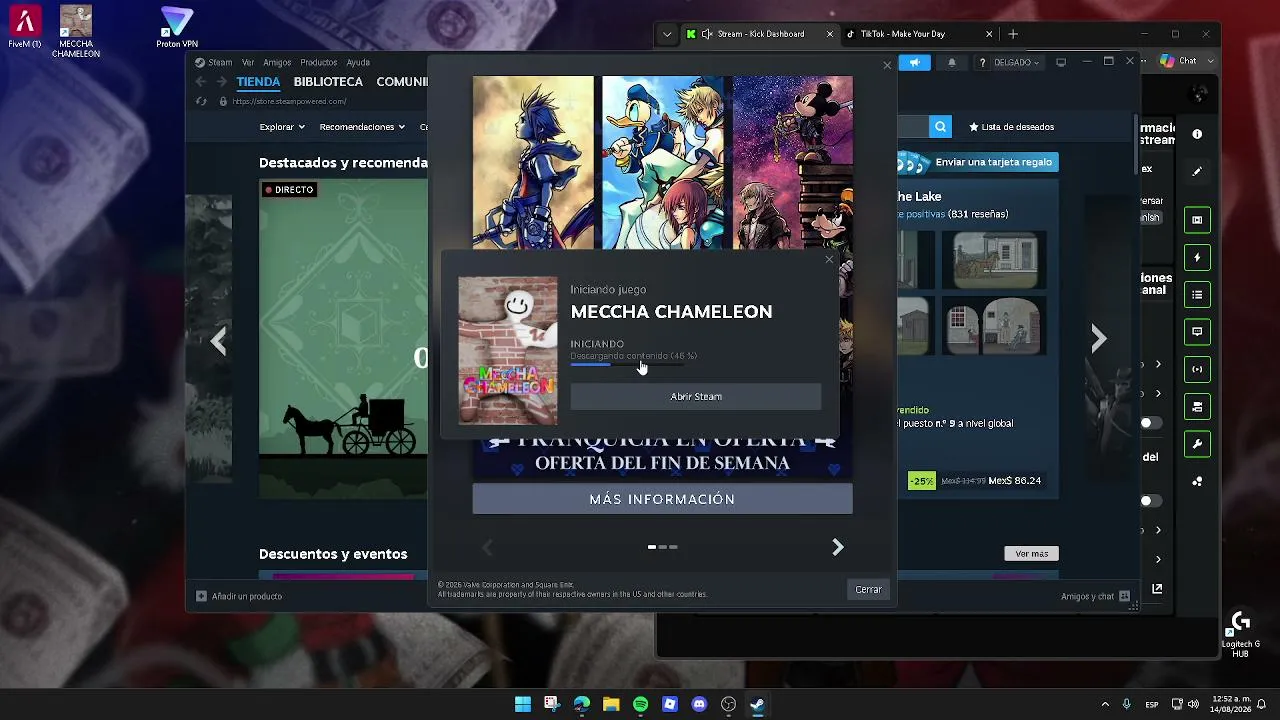
Task: Open the Amigos menu in Steam
Action: [277, 62]
